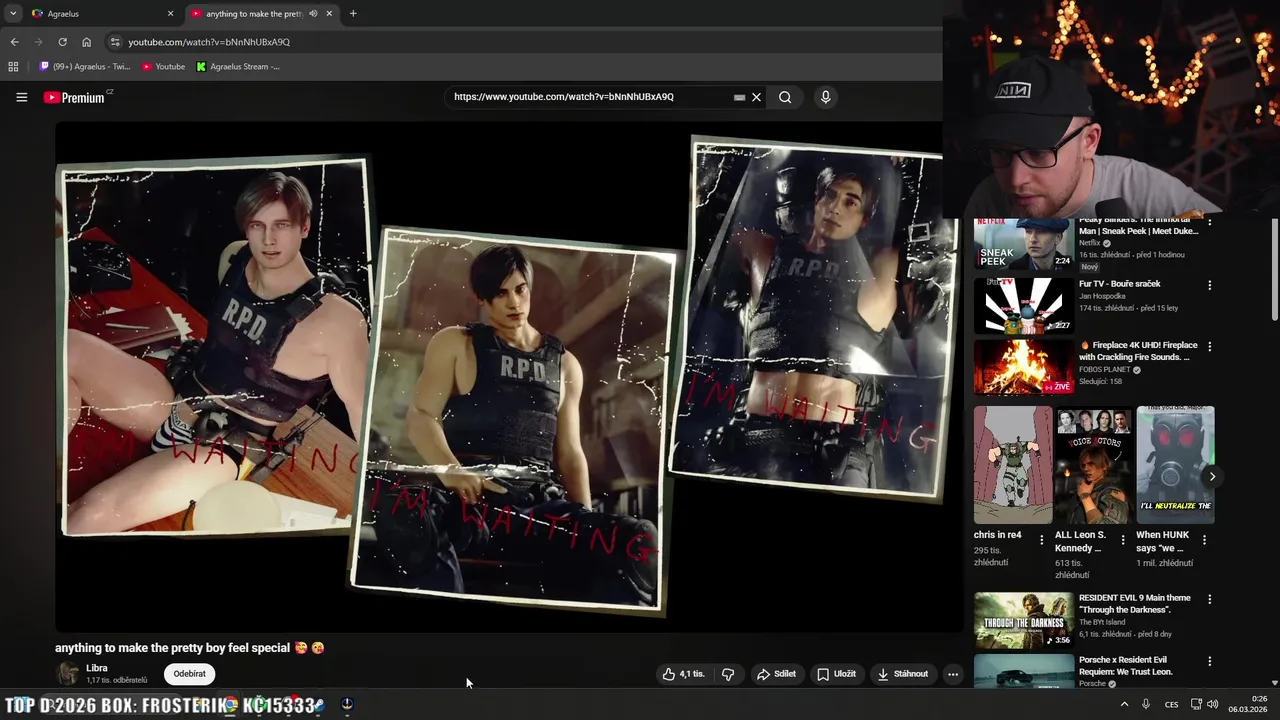The width and height of the screenshot is (1280, 720).
Task: Open options for 'ALL Leon S. Kennedy' short
Action: (x=1123, y=540)
